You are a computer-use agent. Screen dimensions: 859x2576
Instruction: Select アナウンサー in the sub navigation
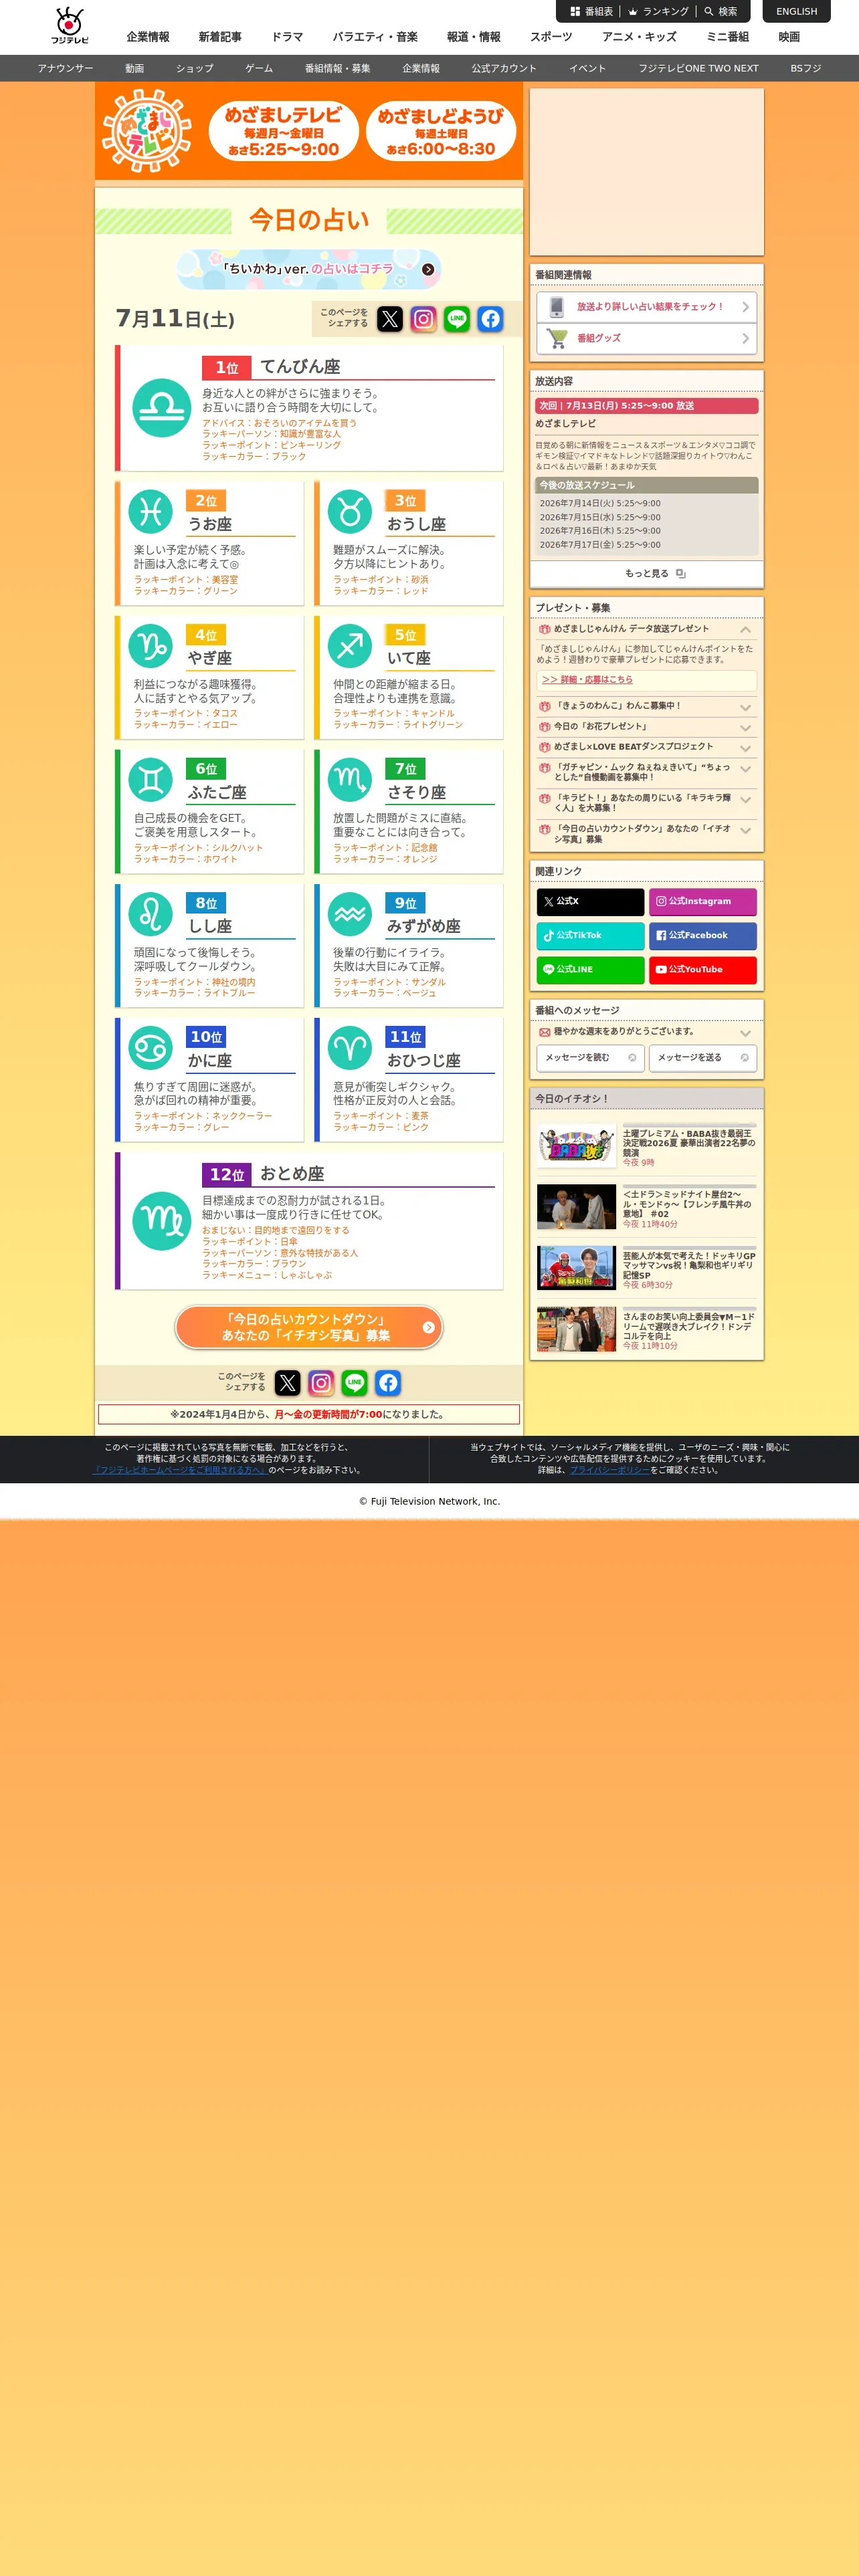click(65, 68)
